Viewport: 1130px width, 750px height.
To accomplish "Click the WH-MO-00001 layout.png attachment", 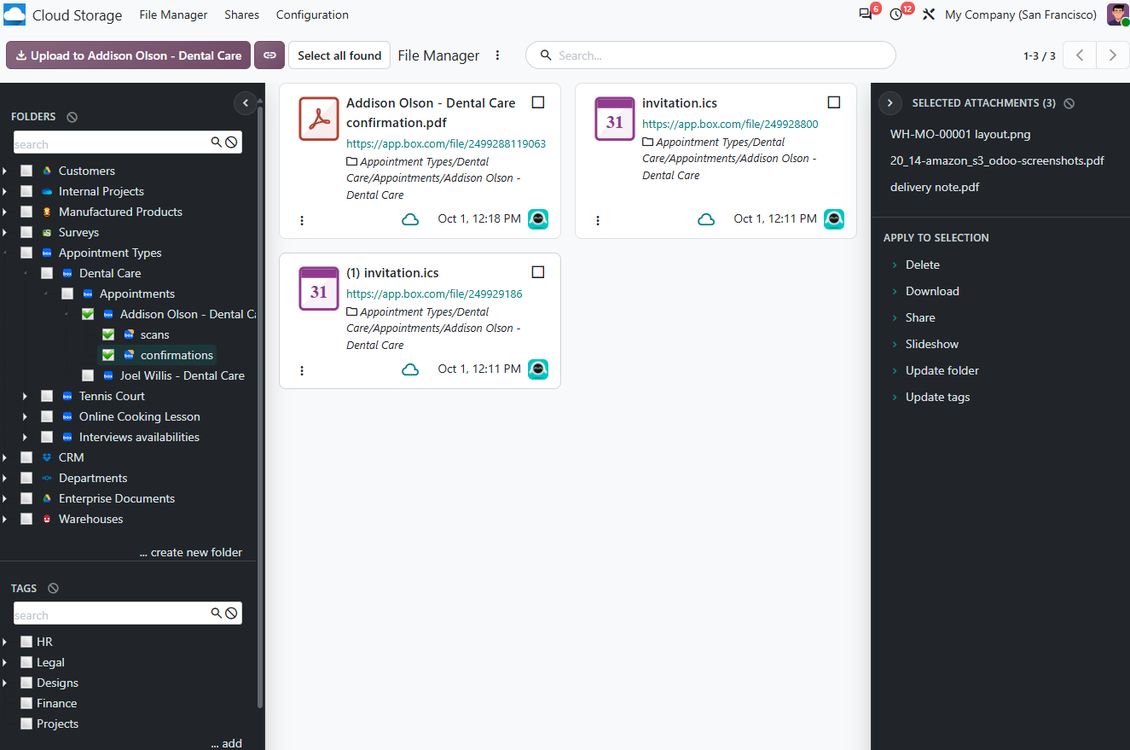I will click(x=960, y=134).
